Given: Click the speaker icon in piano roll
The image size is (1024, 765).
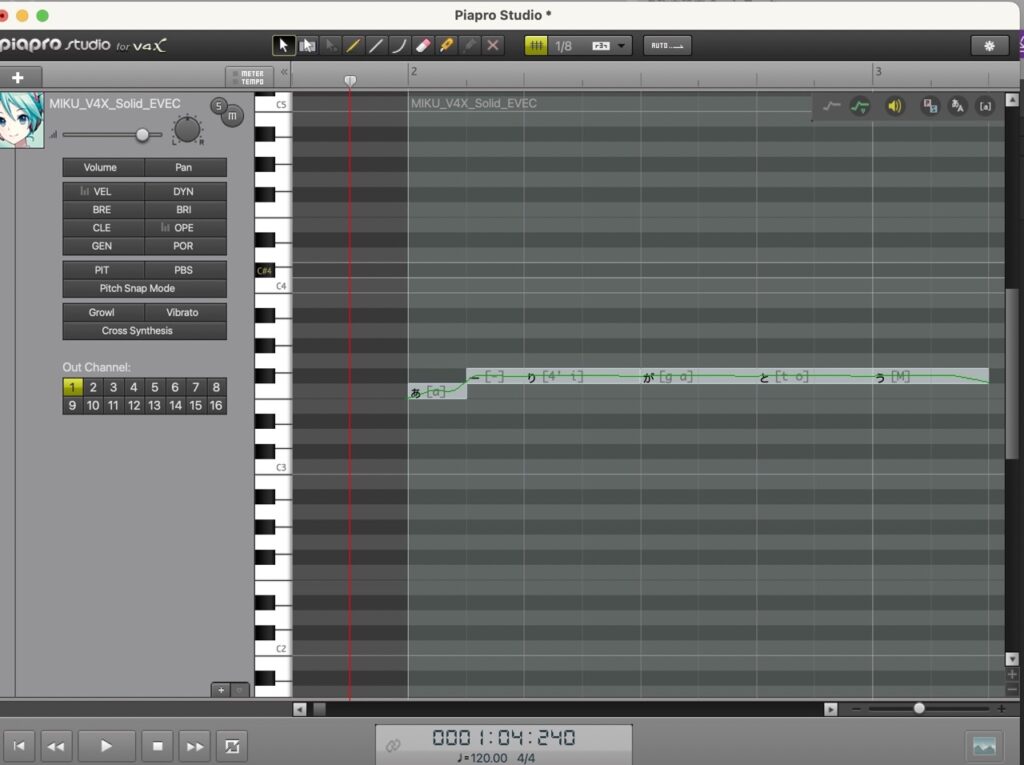Looking at the screenshot, I should click(894, 106).
